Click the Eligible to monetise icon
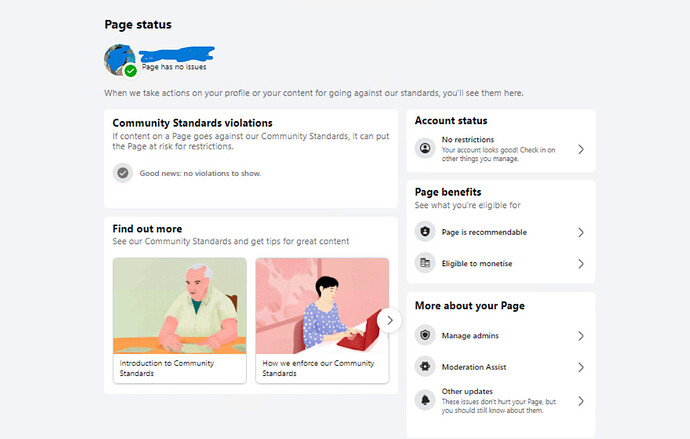Screen dimensions: 690x439 pyautogui.click(x=425, y=264)
